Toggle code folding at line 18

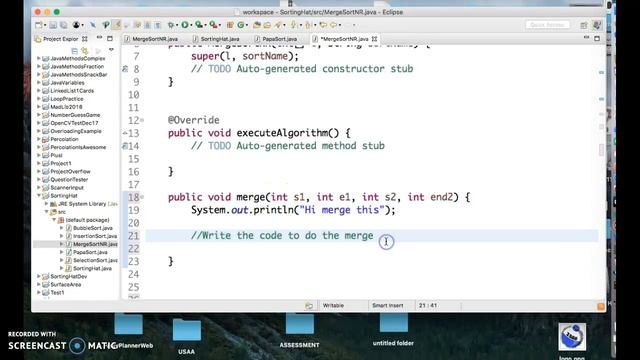[142, 197]
